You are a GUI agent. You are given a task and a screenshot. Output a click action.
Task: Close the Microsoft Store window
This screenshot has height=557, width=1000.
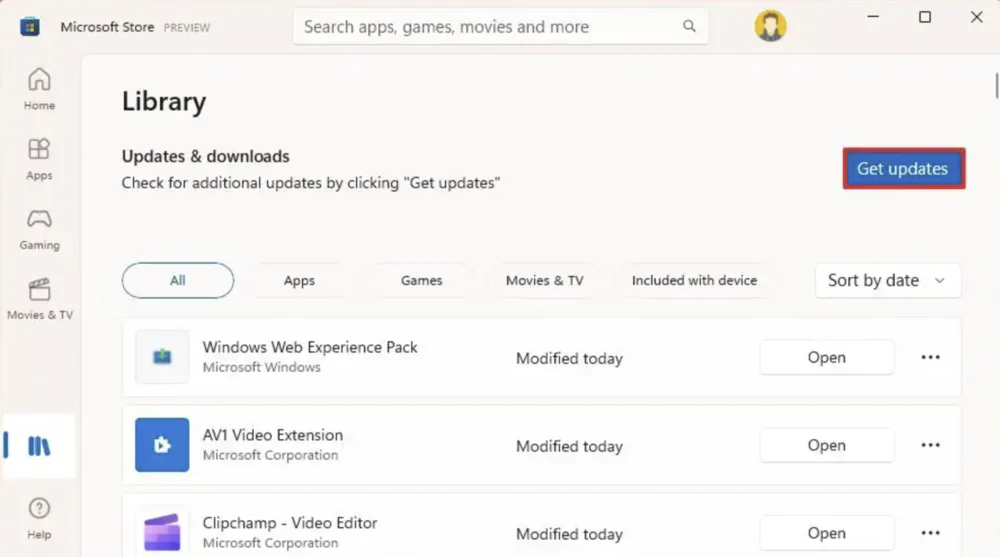pos(976,17)
